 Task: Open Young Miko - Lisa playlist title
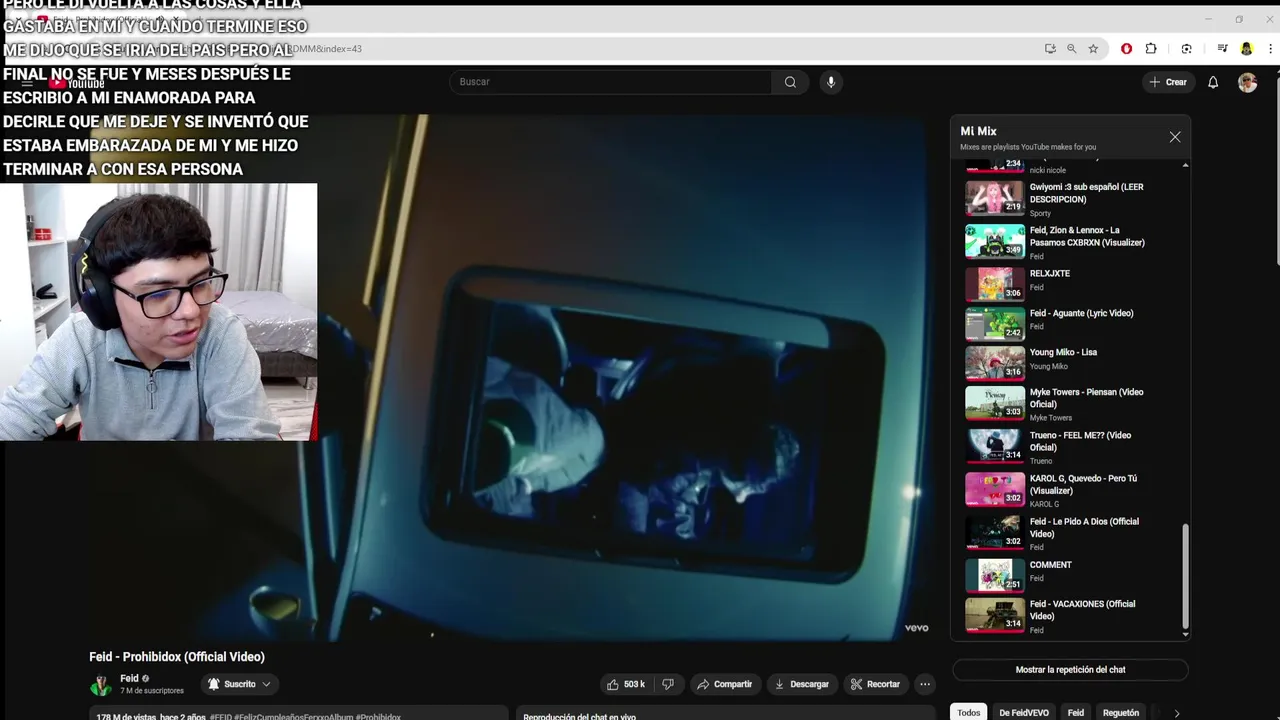(x=1063, y=353)
